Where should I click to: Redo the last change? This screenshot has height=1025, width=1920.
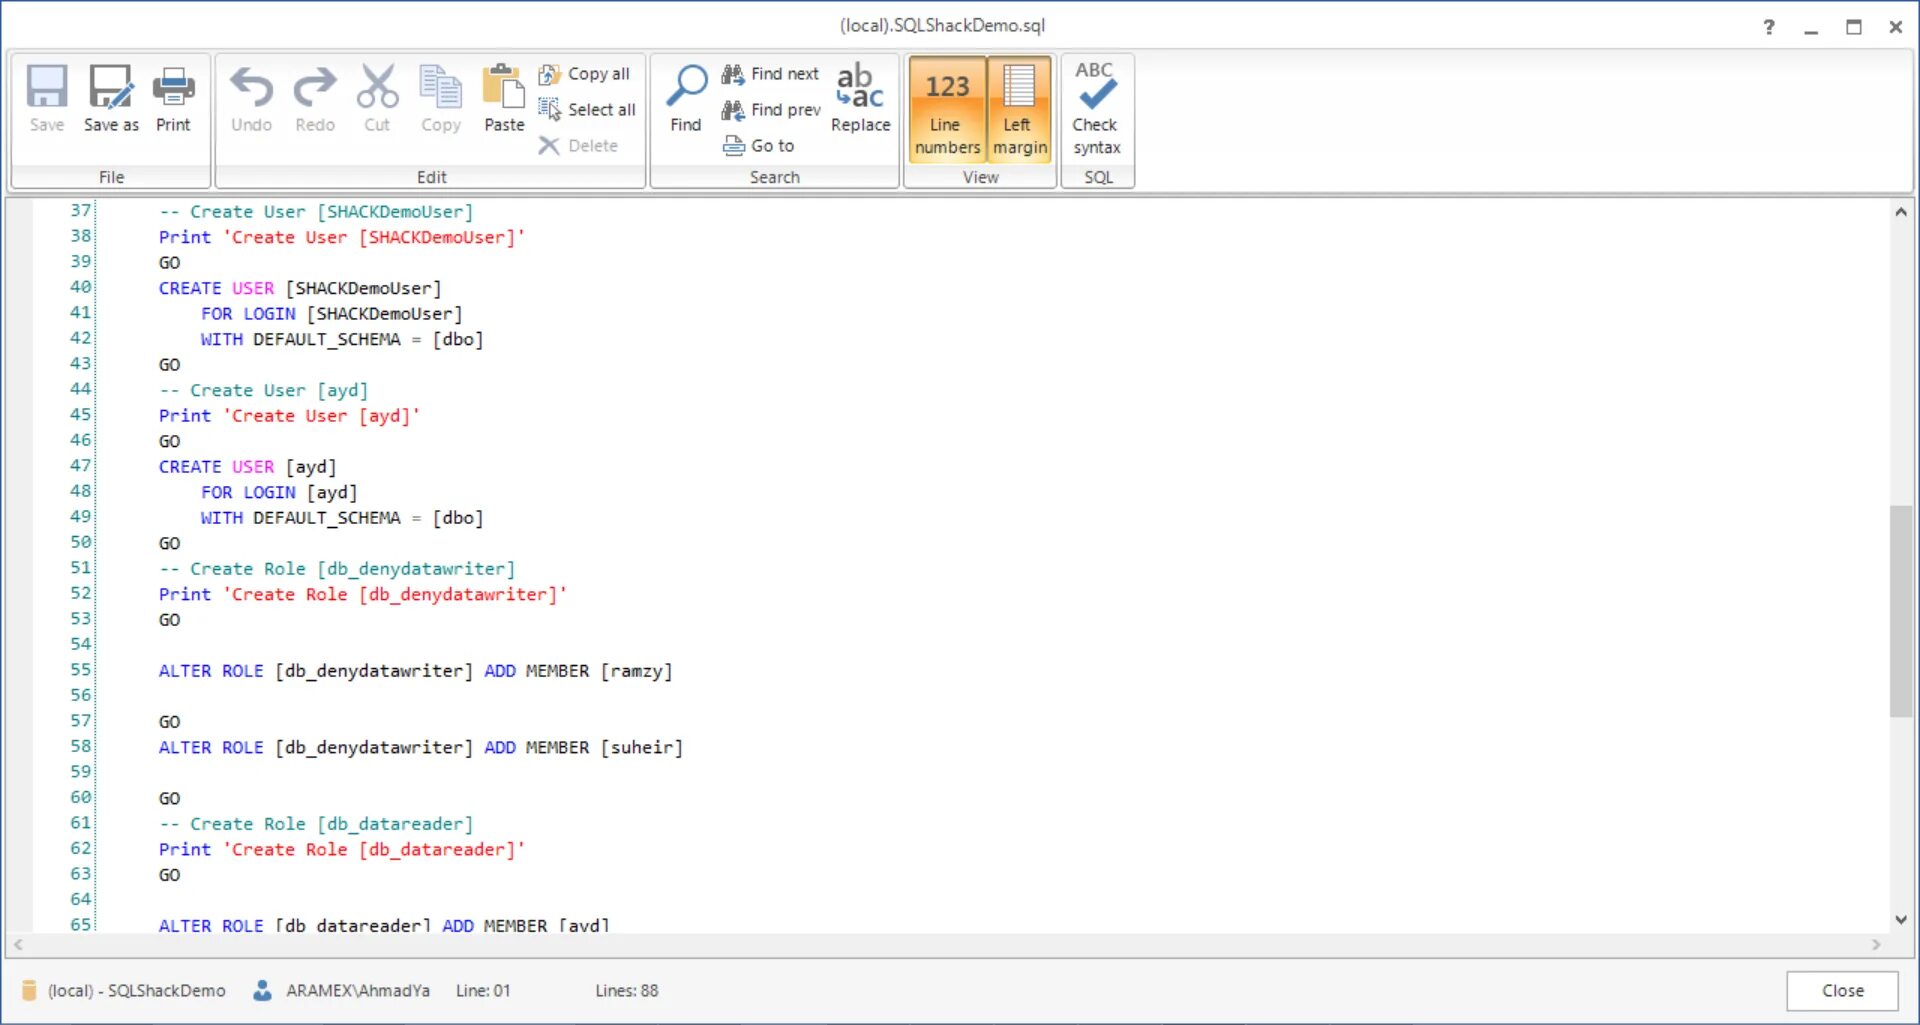pos(315,98)
